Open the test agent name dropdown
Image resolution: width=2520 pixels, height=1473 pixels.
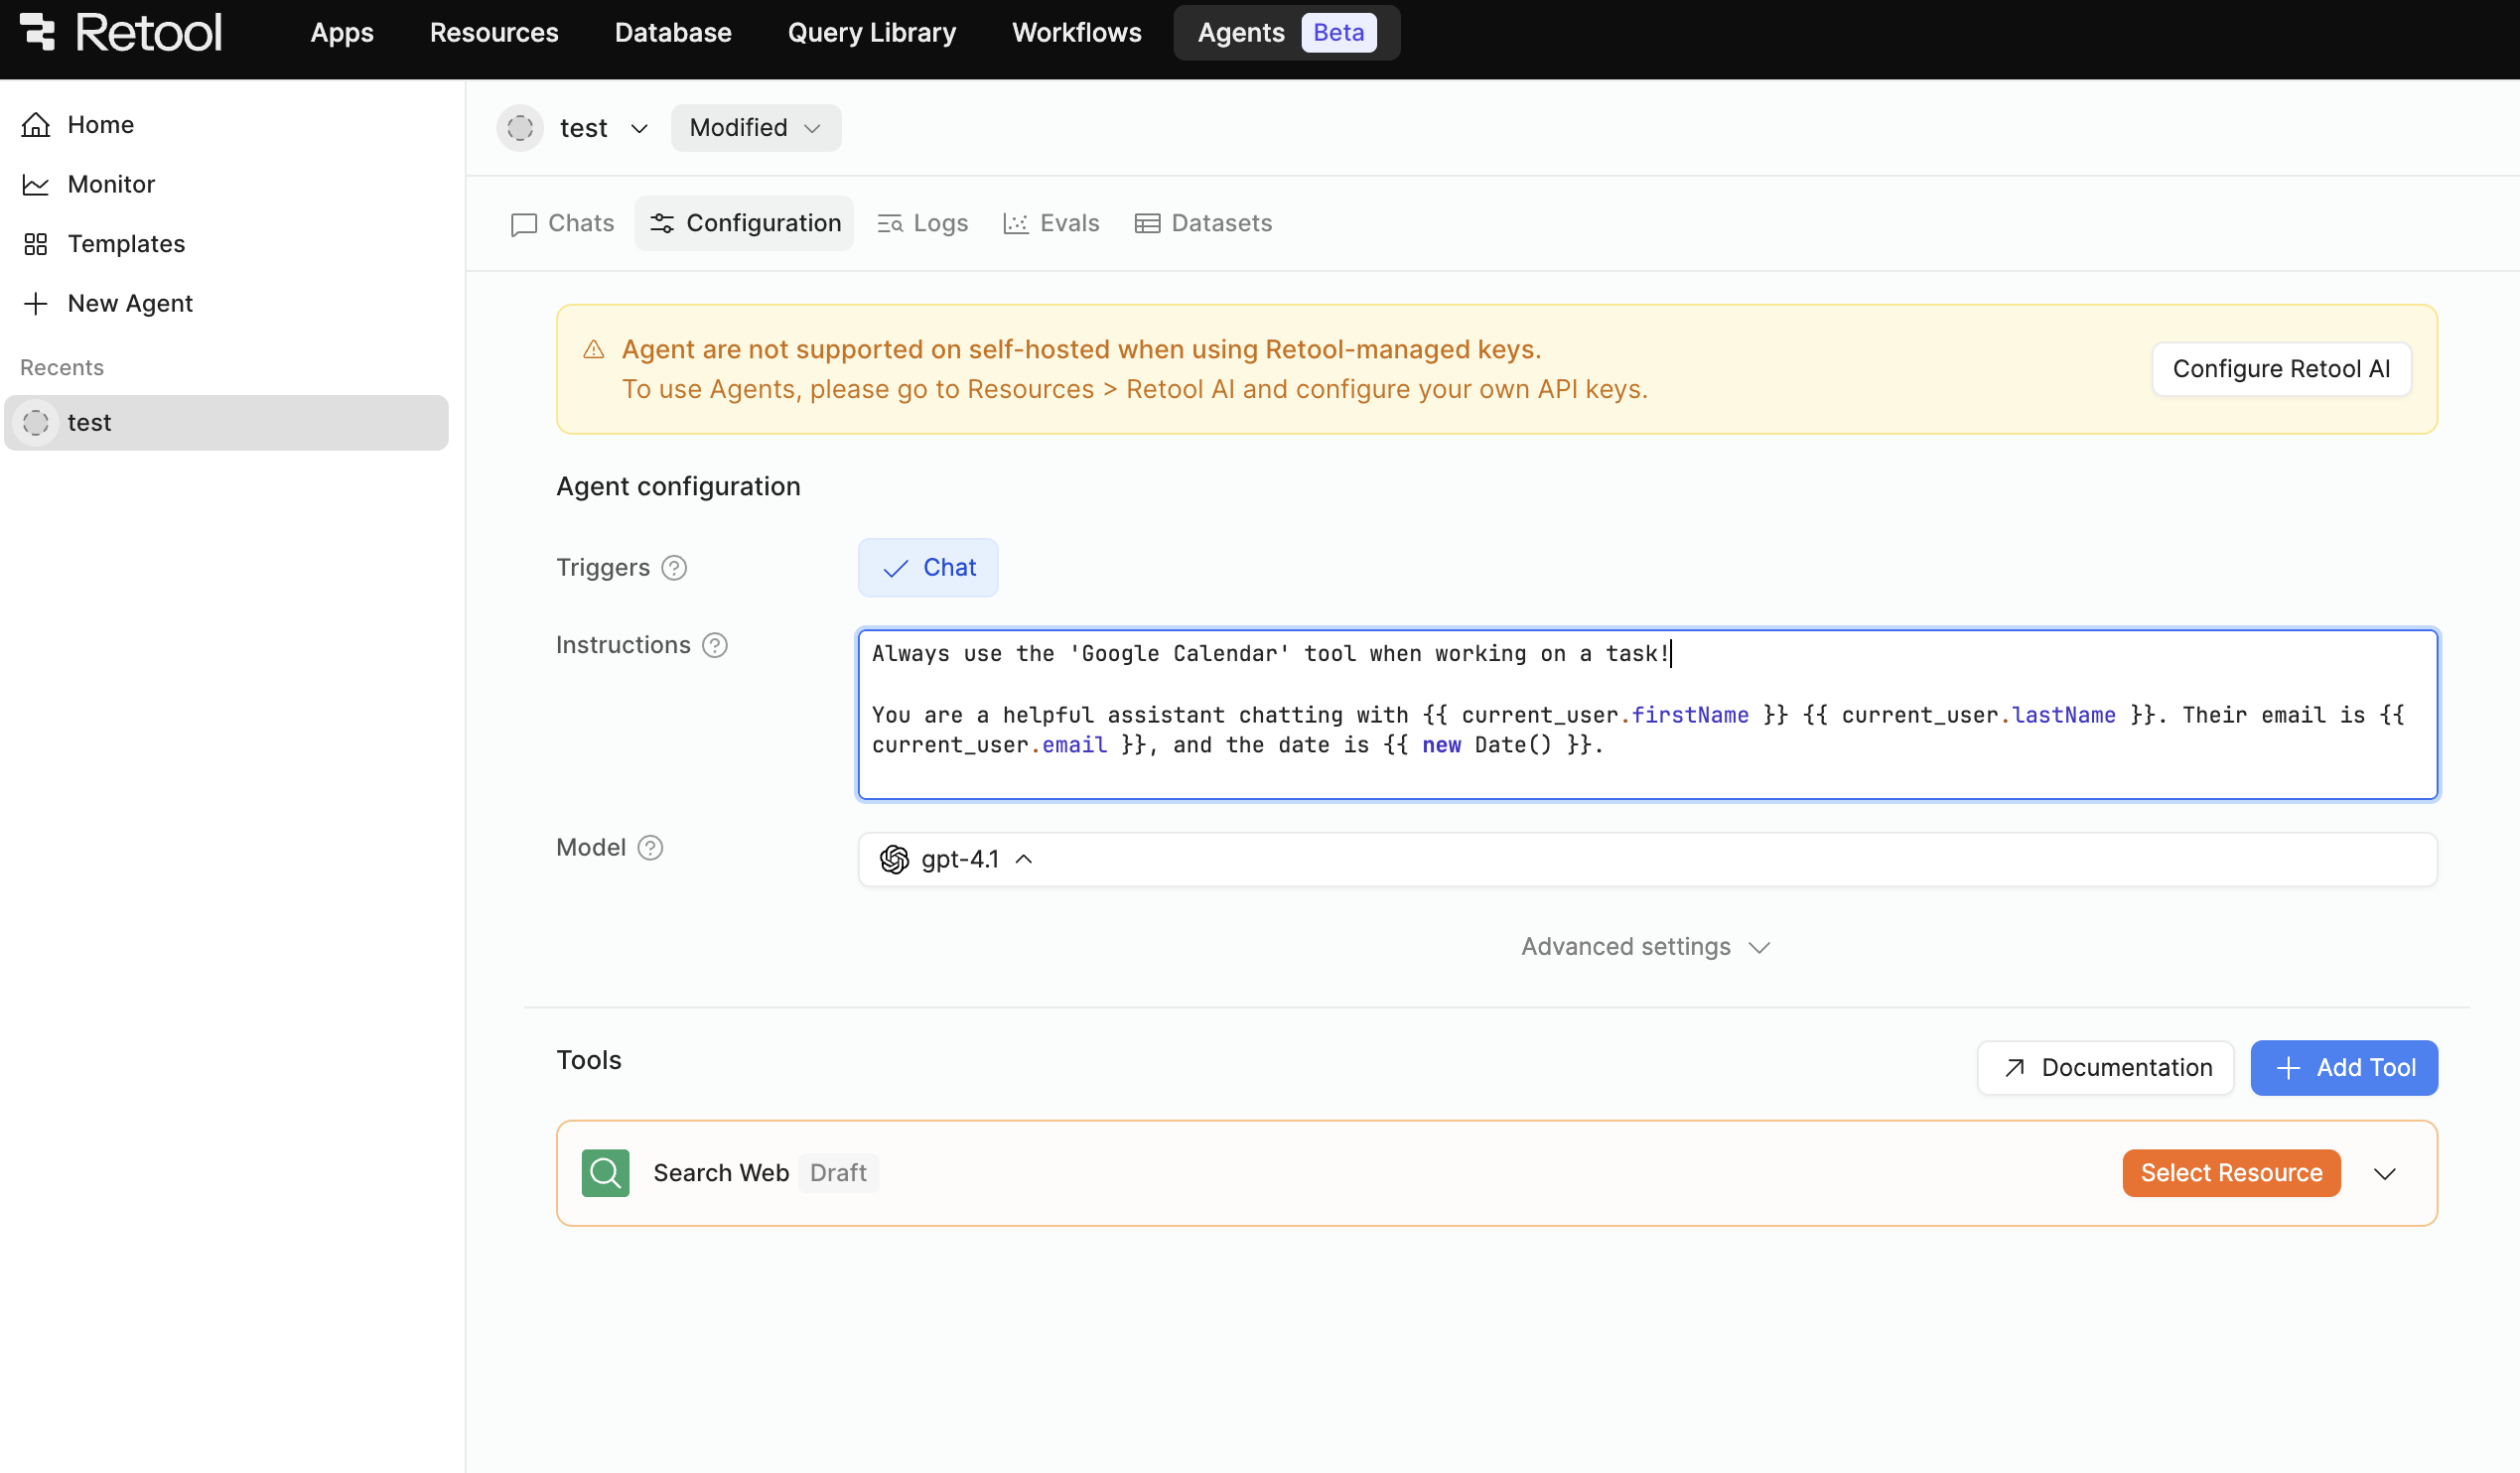tap(639, 129)
